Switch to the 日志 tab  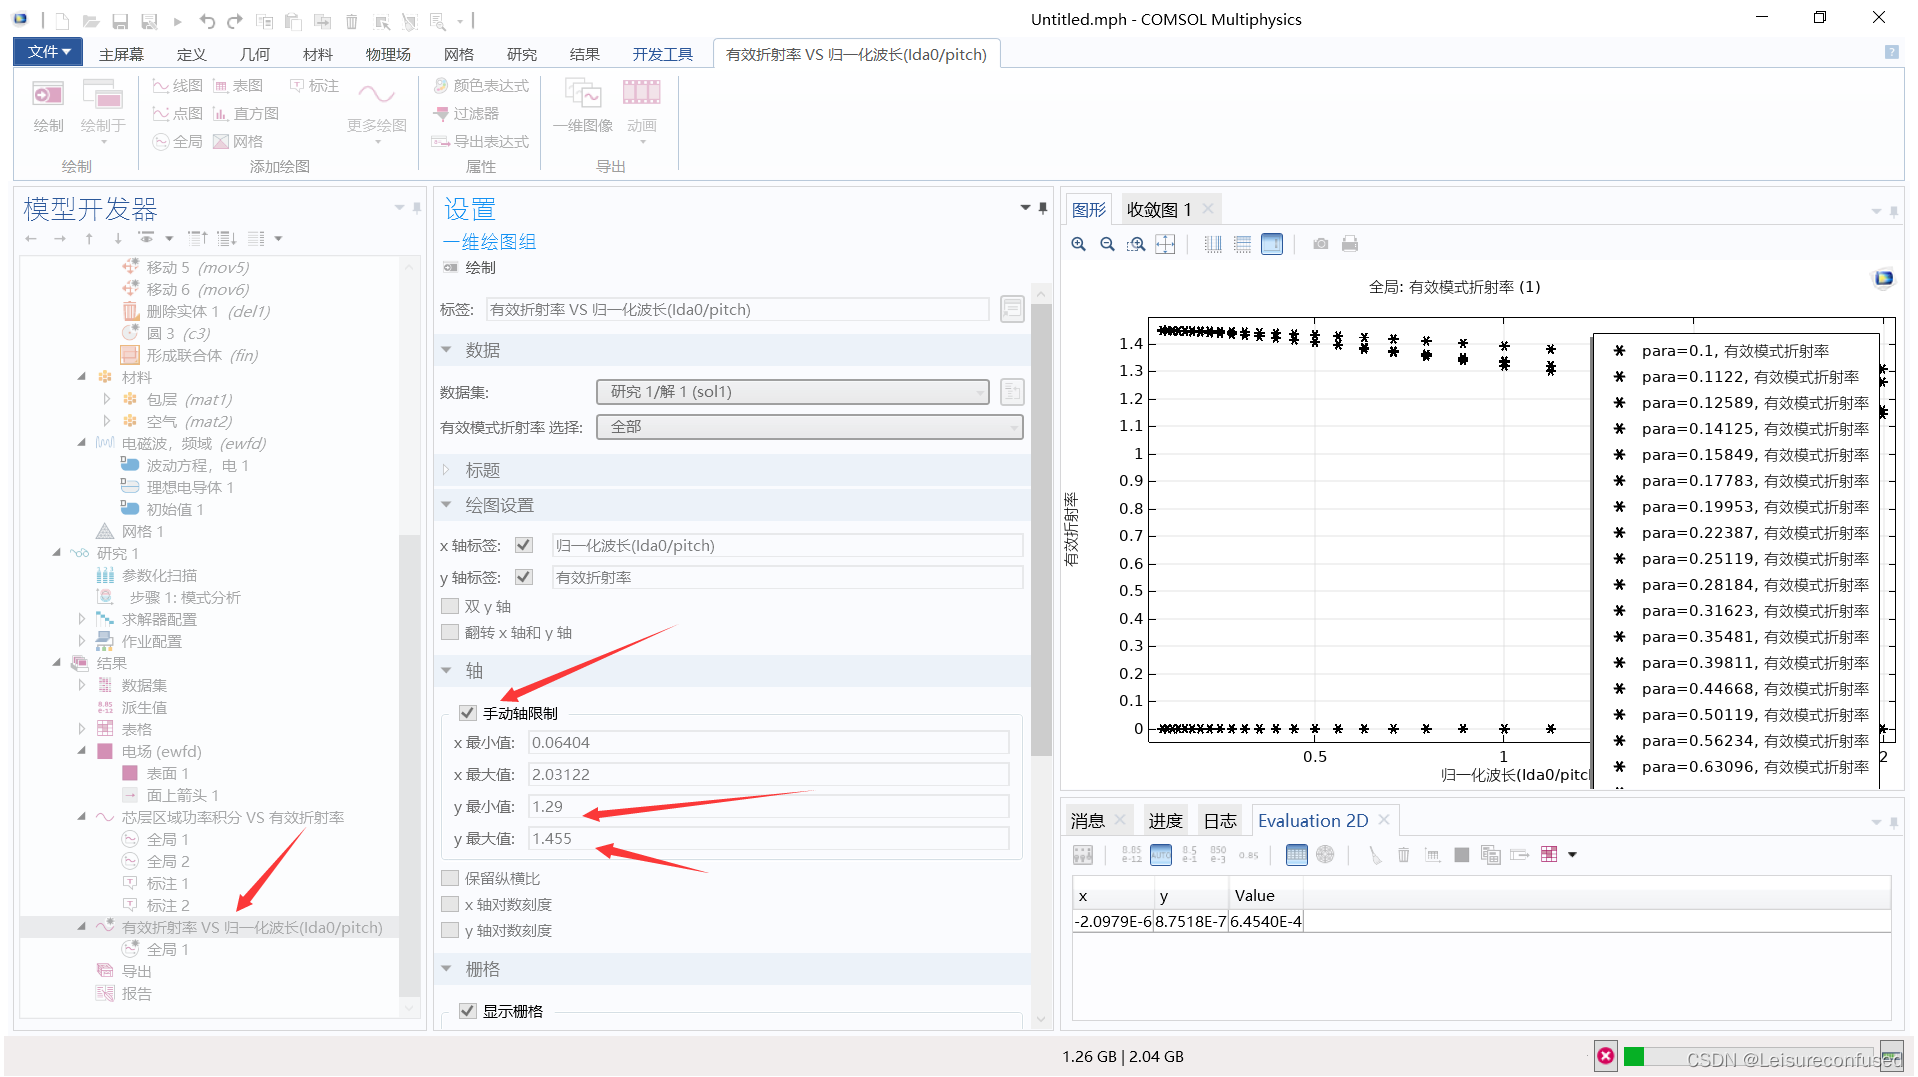[1220, 822]
